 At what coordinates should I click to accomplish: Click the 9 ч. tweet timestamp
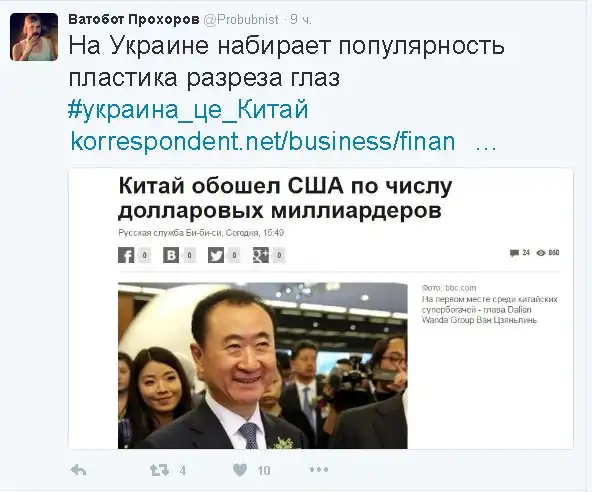[x=301, y=20]
